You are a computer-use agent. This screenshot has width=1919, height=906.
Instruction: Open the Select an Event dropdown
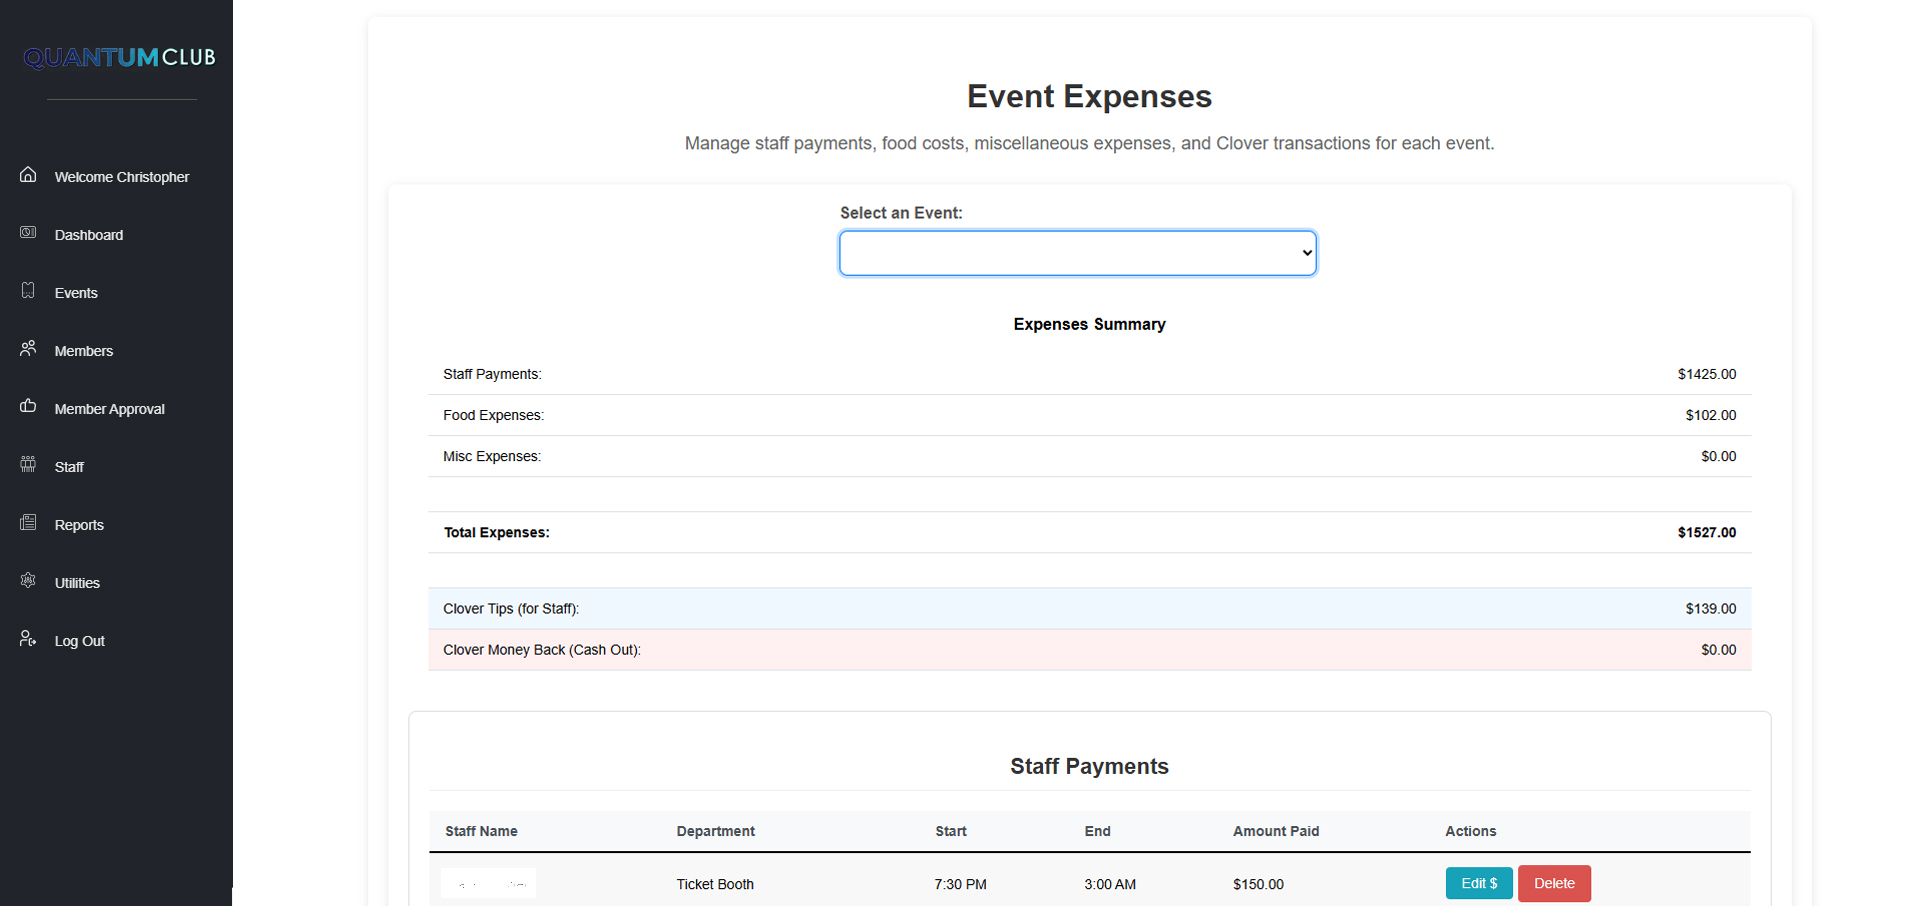[1077, 252]
